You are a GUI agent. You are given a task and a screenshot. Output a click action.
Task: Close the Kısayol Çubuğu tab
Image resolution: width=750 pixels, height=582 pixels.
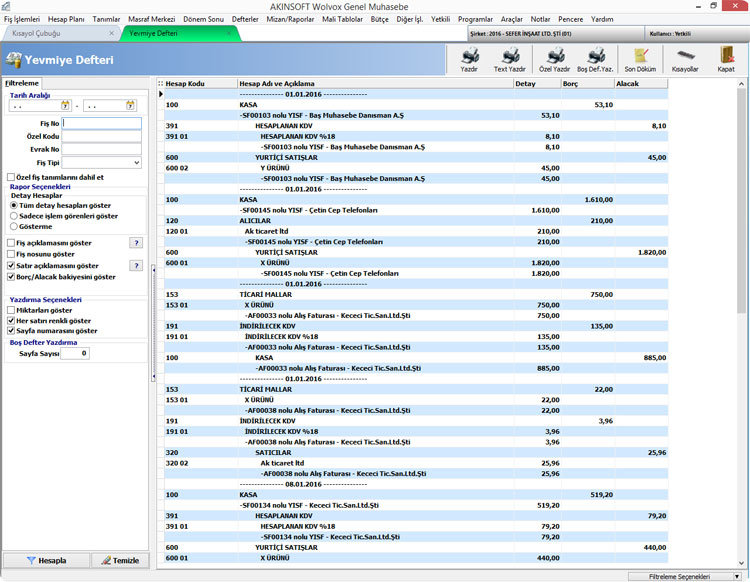tap(111, 33)
